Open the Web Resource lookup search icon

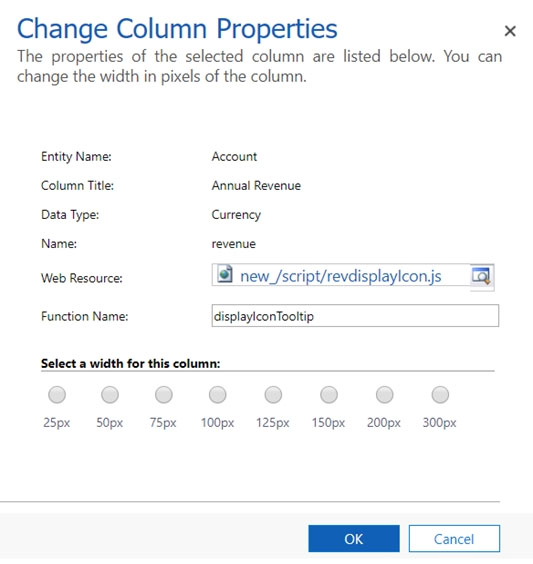click(482, 277)
